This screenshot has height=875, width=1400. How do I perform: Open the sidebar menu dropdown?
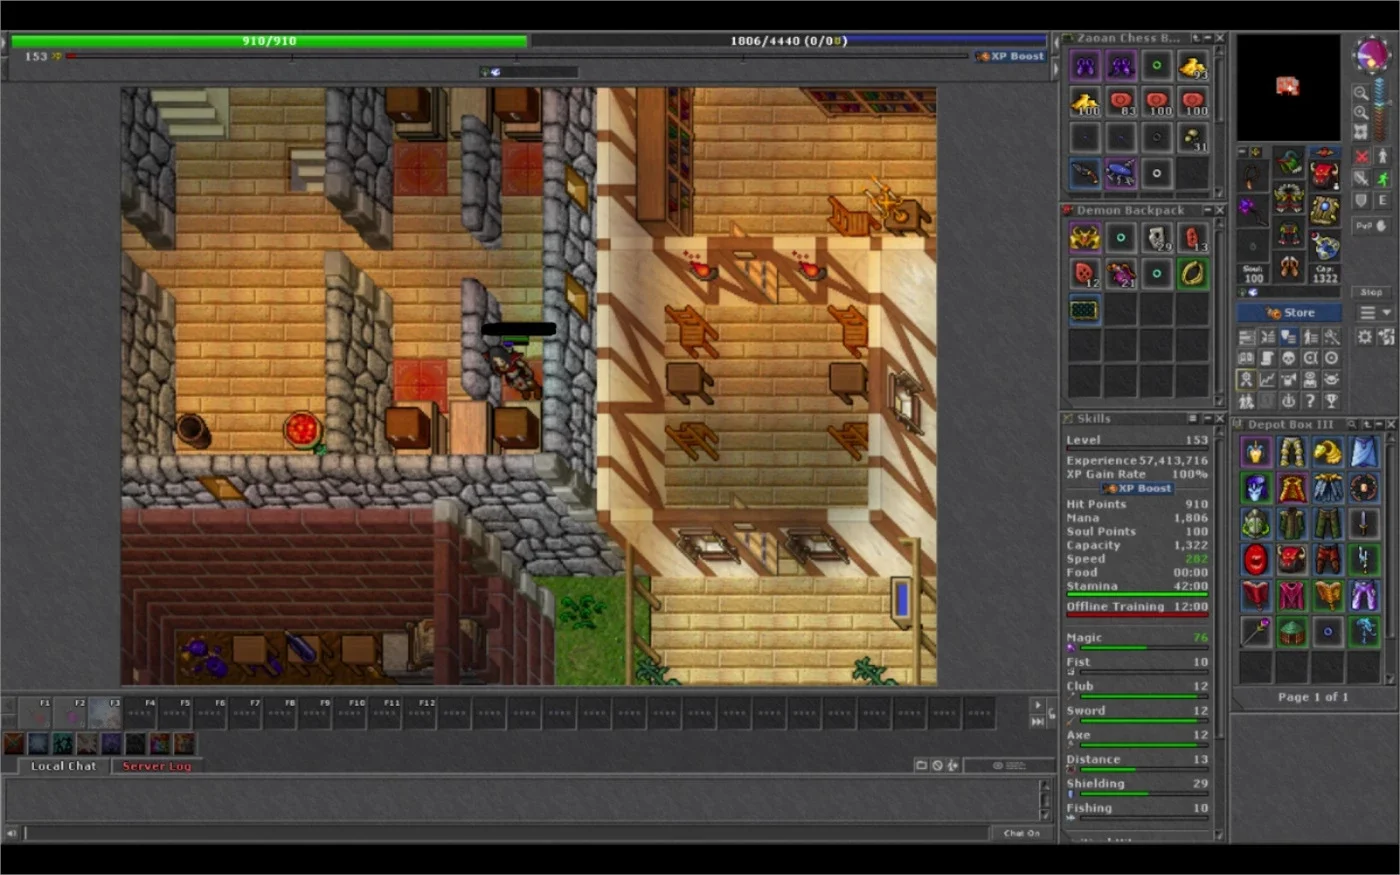tap(1376, 312)
